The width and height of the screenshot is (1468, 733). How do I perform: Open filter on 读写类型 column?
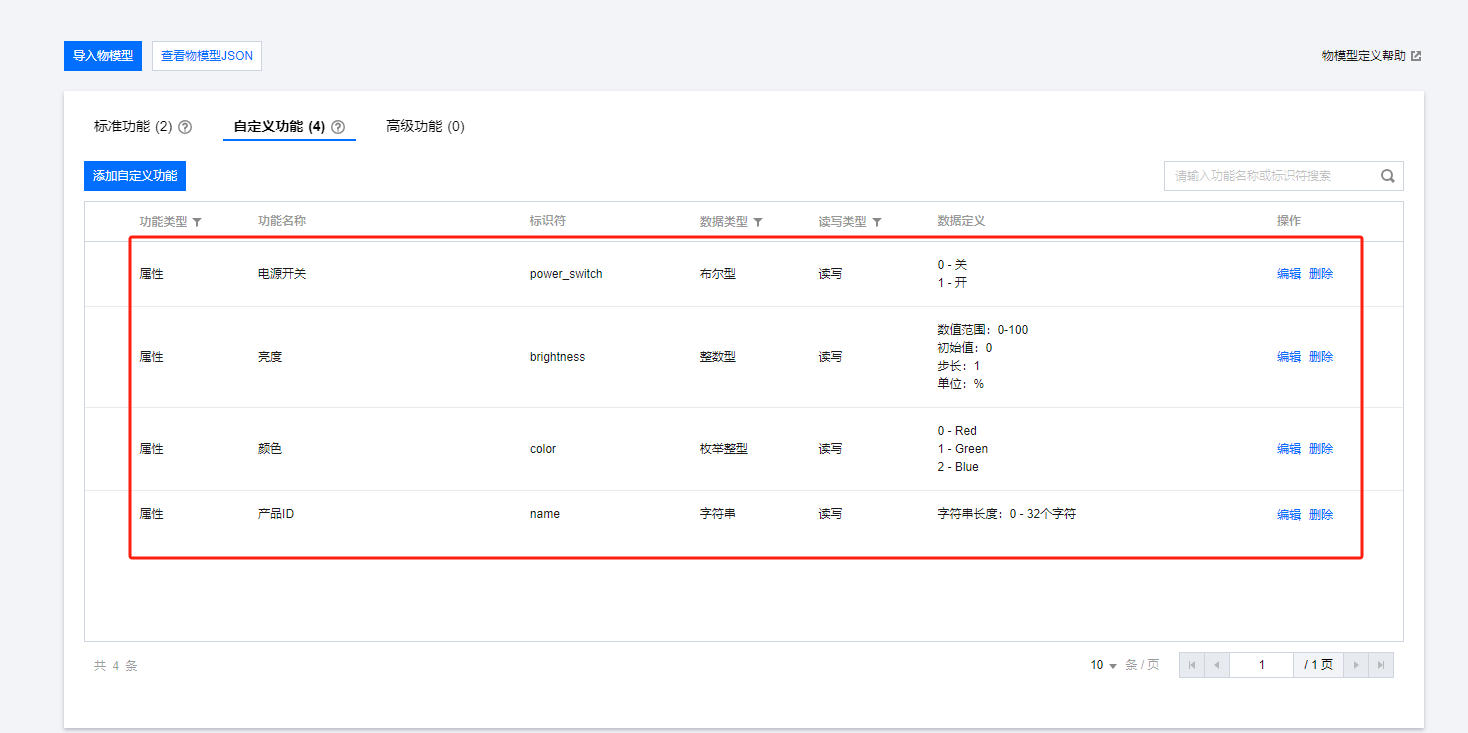pyautogui.click(x=877, y=222)
